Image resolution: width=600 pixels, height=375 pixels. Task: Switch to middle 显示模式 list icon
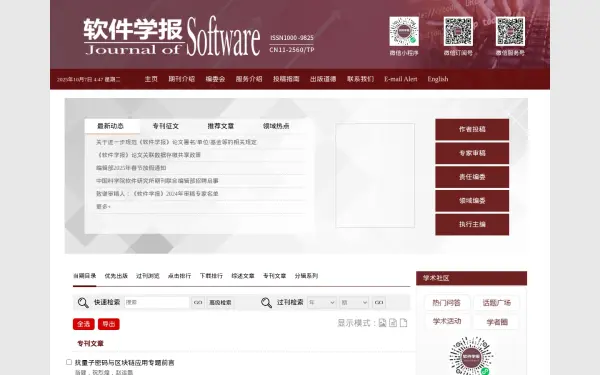pos(393,323)
